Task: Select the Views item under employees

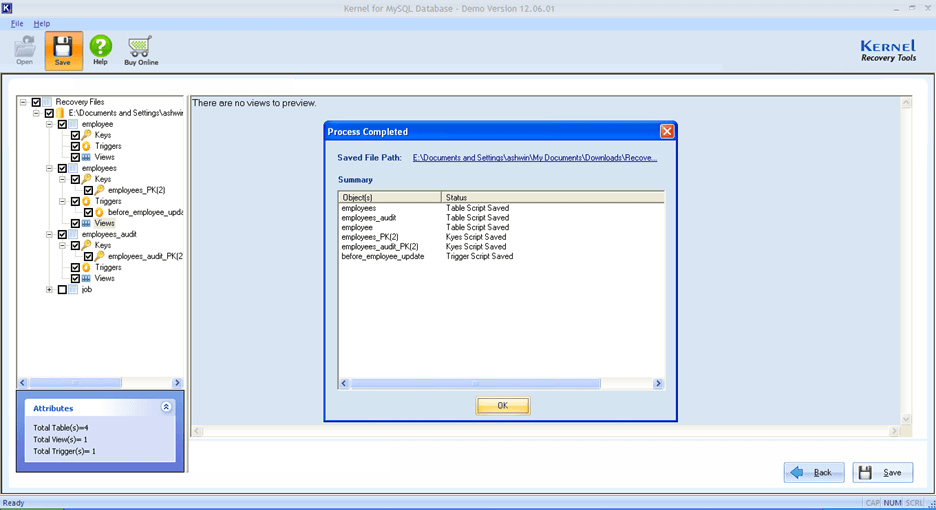Action: tap(104, 223)
